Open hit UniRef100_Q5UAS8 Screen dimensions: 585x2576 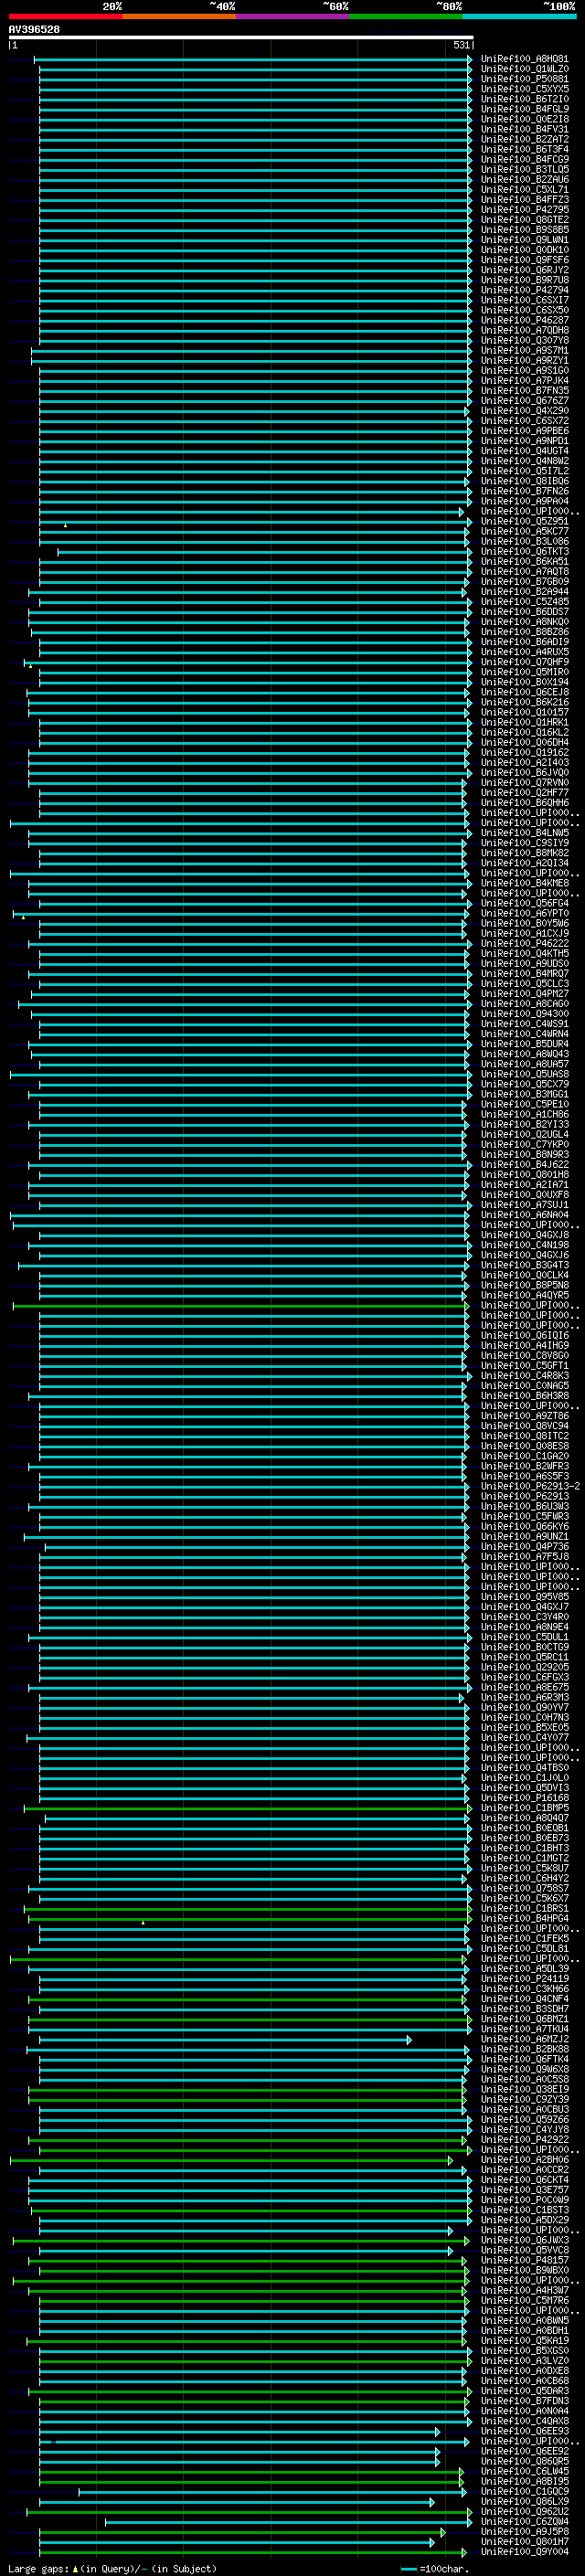tap(524, 1074)
